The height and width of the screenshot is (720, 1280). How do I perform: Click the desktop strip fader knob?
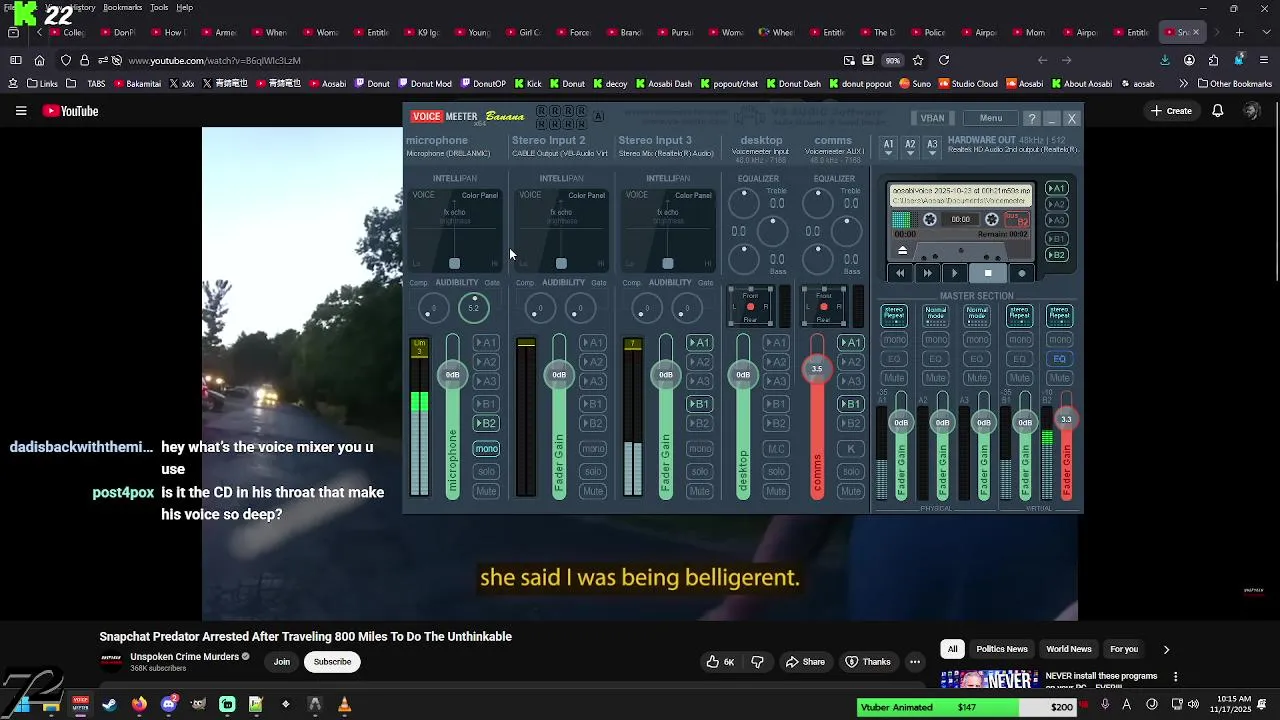[x=743, y=375]
